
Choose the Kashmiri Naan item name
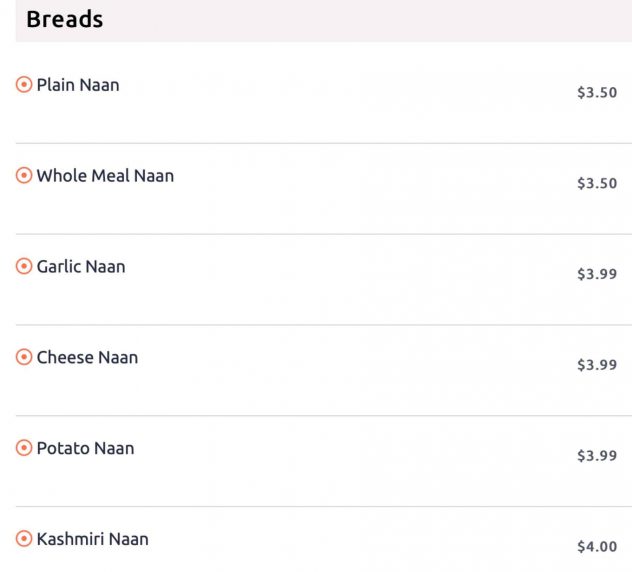point(92,539)
